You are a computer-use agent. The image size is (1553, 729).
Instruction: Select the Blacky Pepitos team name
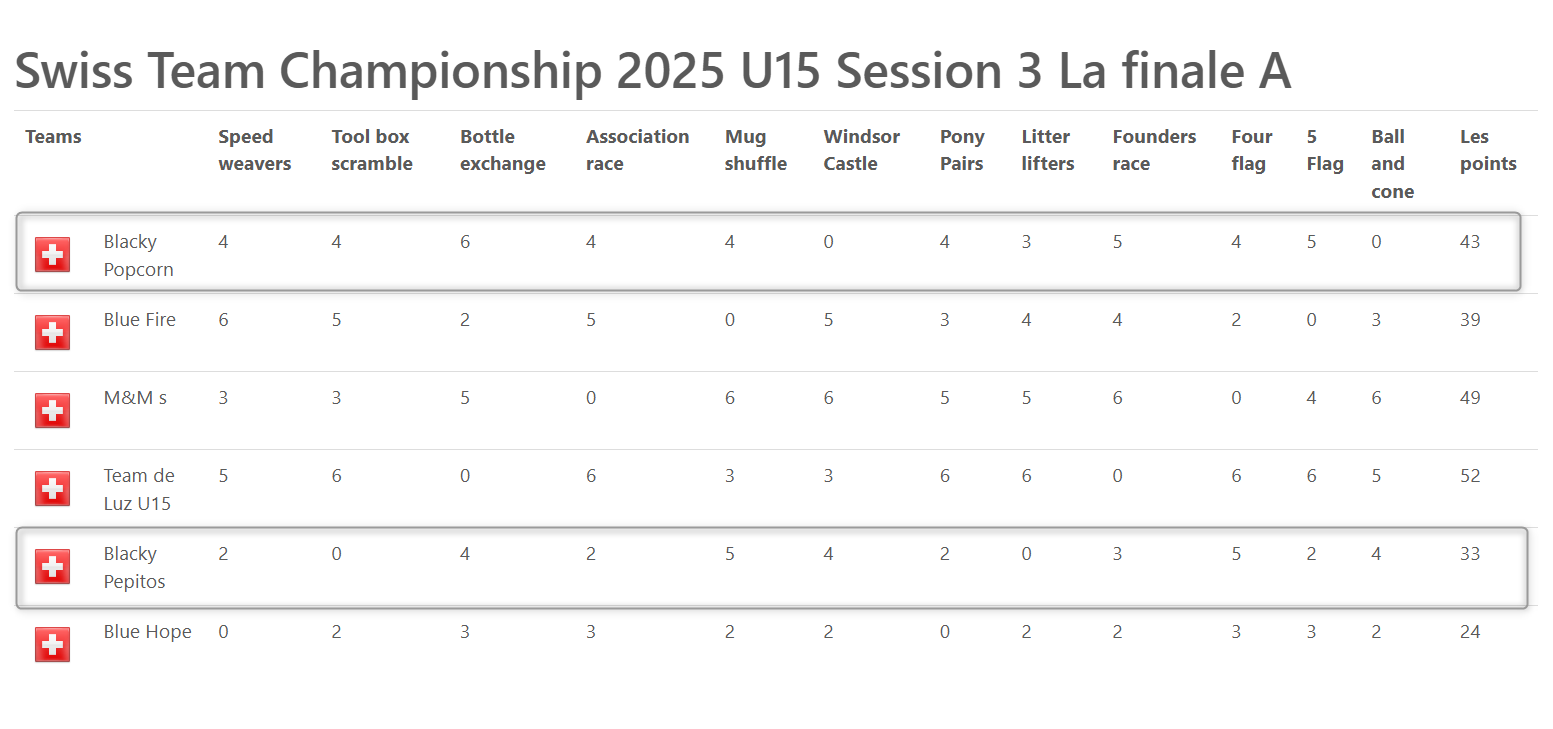click(135, 568)
